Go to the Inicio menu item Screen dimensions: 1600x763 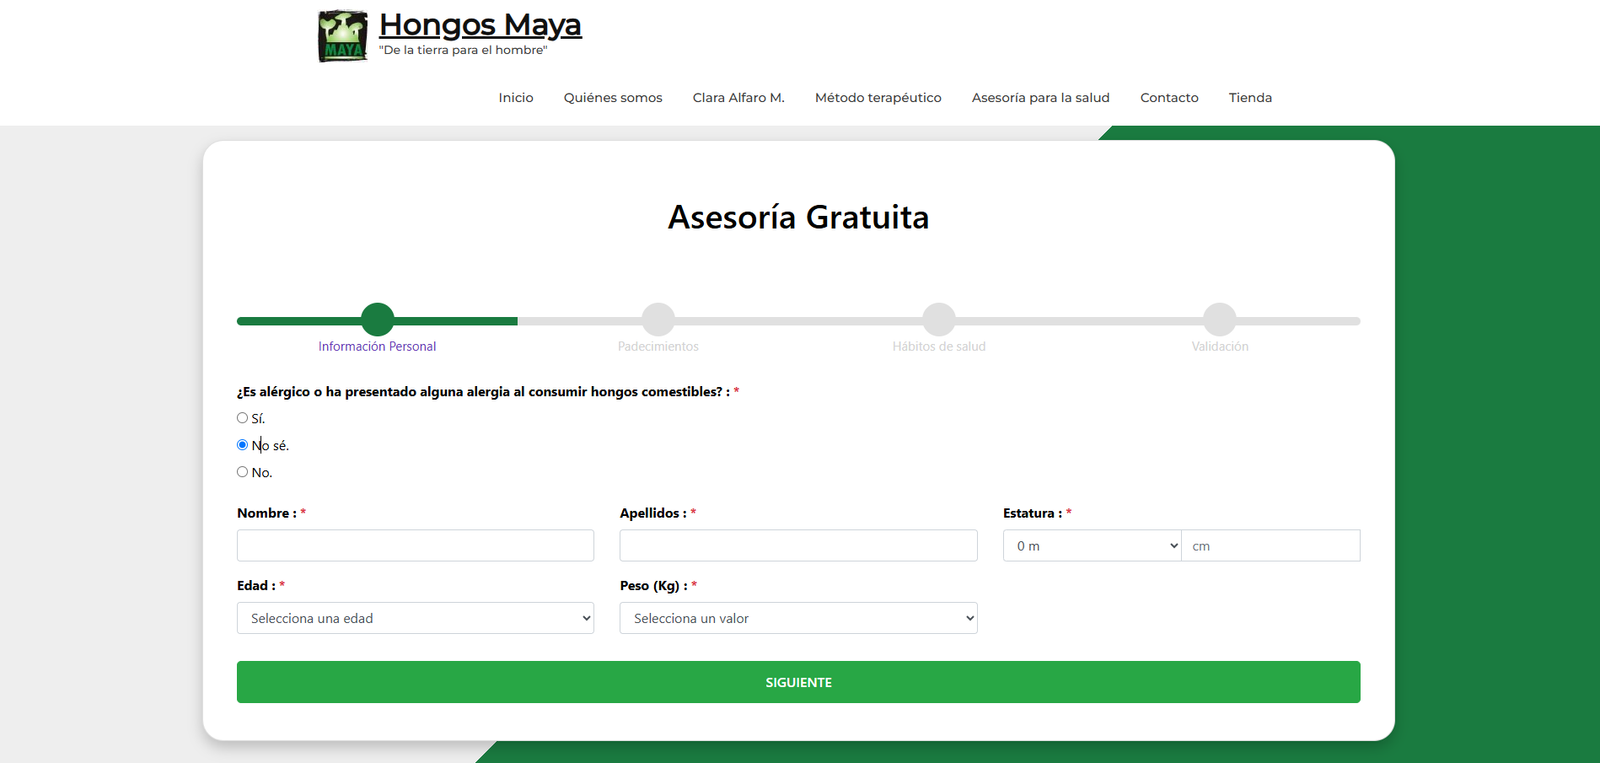(x=516, y=98)
